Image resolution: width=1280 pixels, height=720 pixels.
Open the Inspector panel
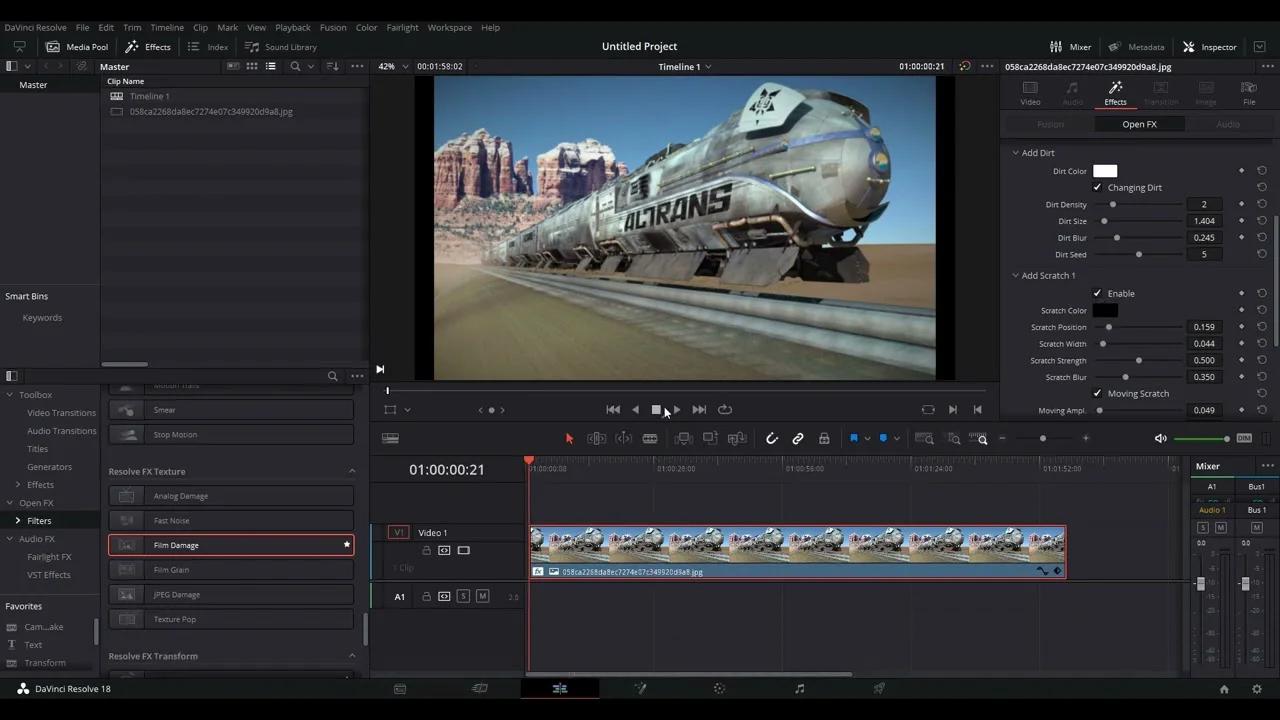click(x=1210, y=46)
